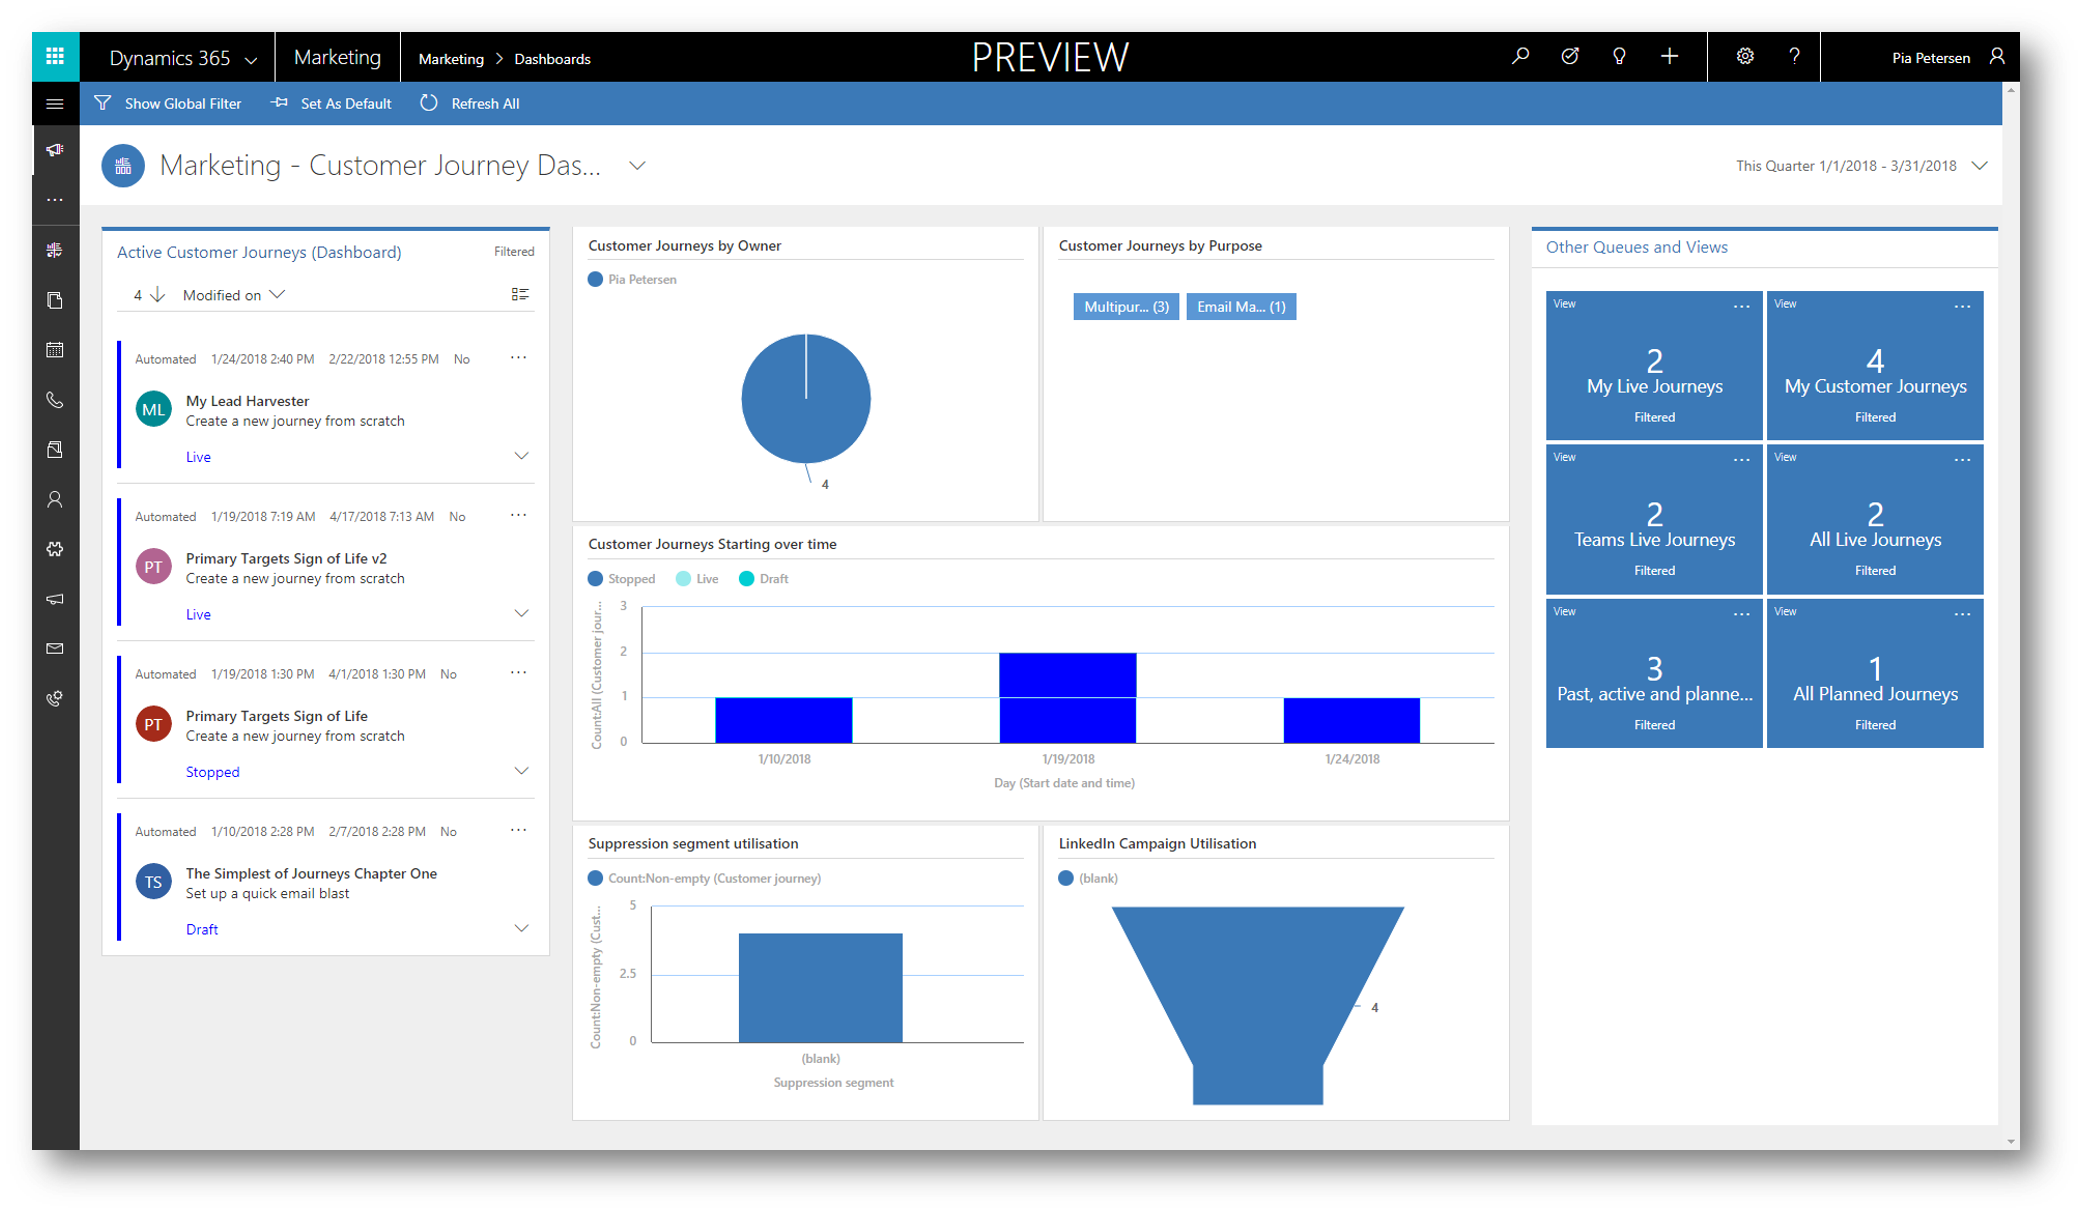Expand the stopped Primary Targets Sign of Life card

coord(521,771)
